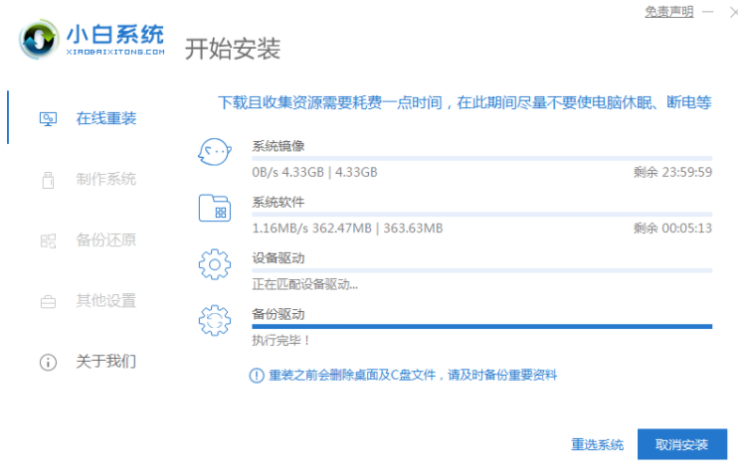Click the 备份驱动 gear icon
Viewport: 738px width, 461px height.
tap(215, 321)
